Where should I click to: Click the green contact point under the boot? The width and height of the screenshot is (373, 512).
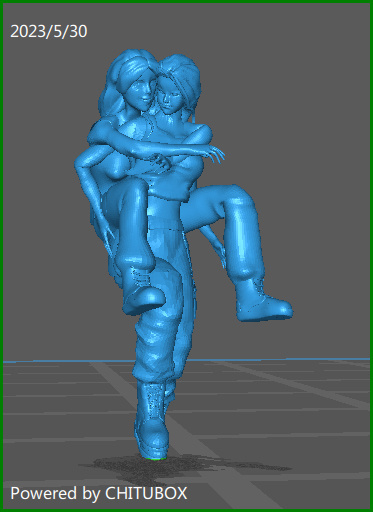click(155, 459)
